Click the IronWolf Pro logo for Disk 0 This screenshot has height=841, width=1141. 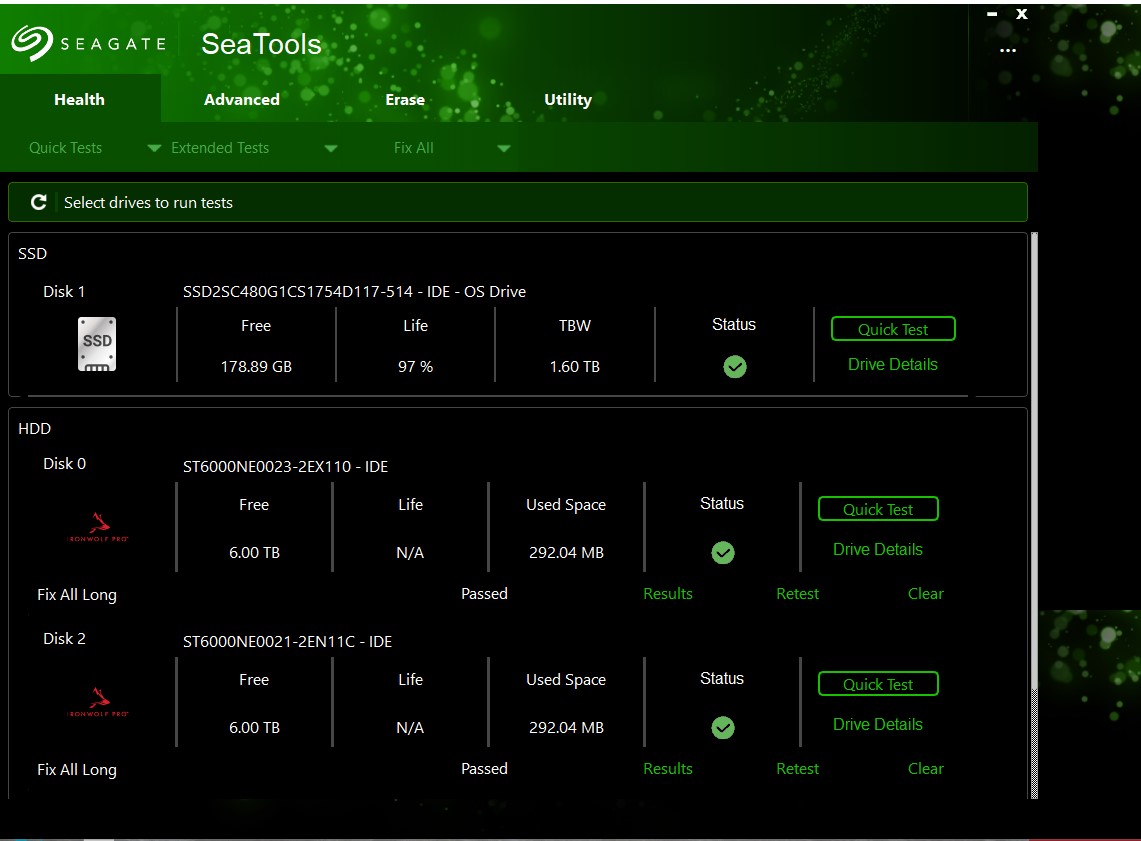[98, 527]
